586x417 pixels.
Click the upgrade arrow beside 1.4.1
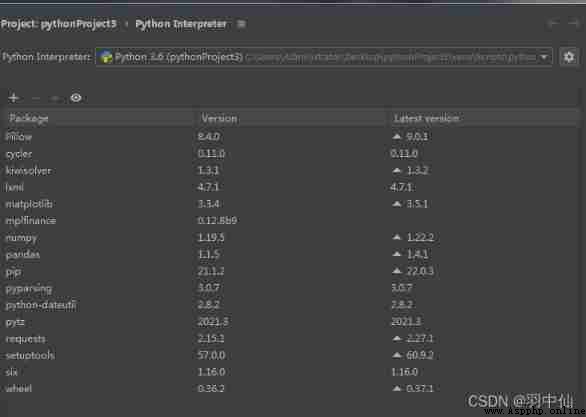[397, 254]
